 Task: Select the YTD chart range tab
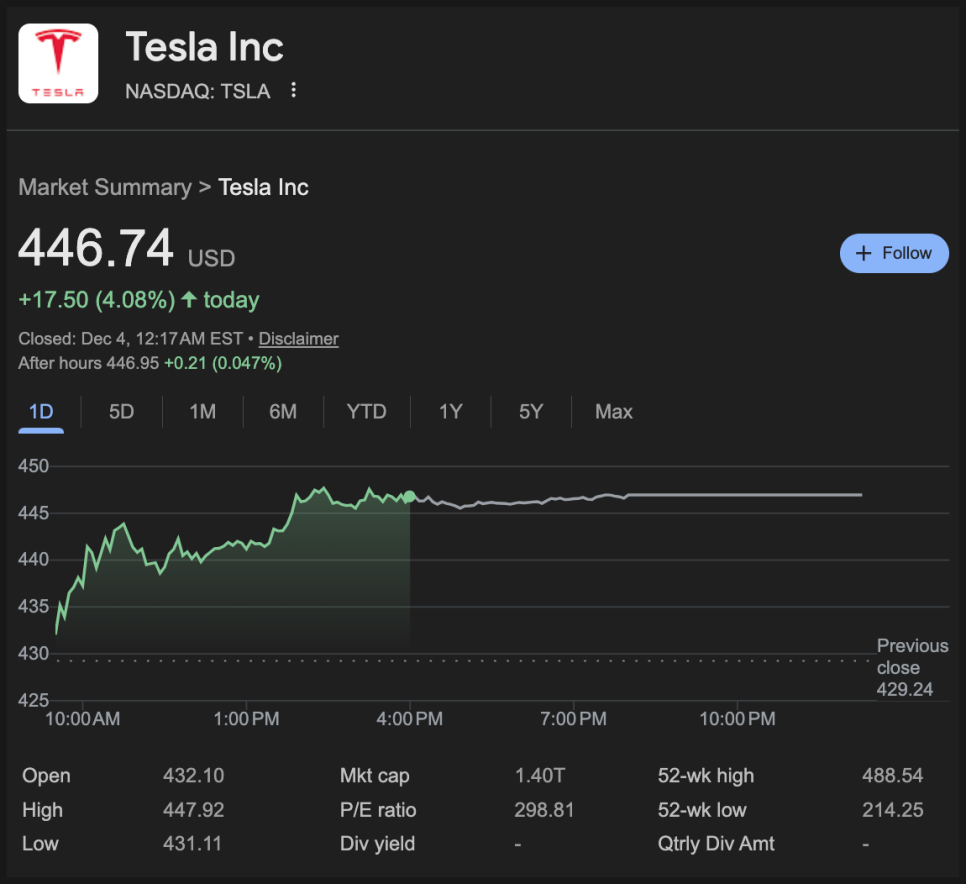click(x=366, y=412)
